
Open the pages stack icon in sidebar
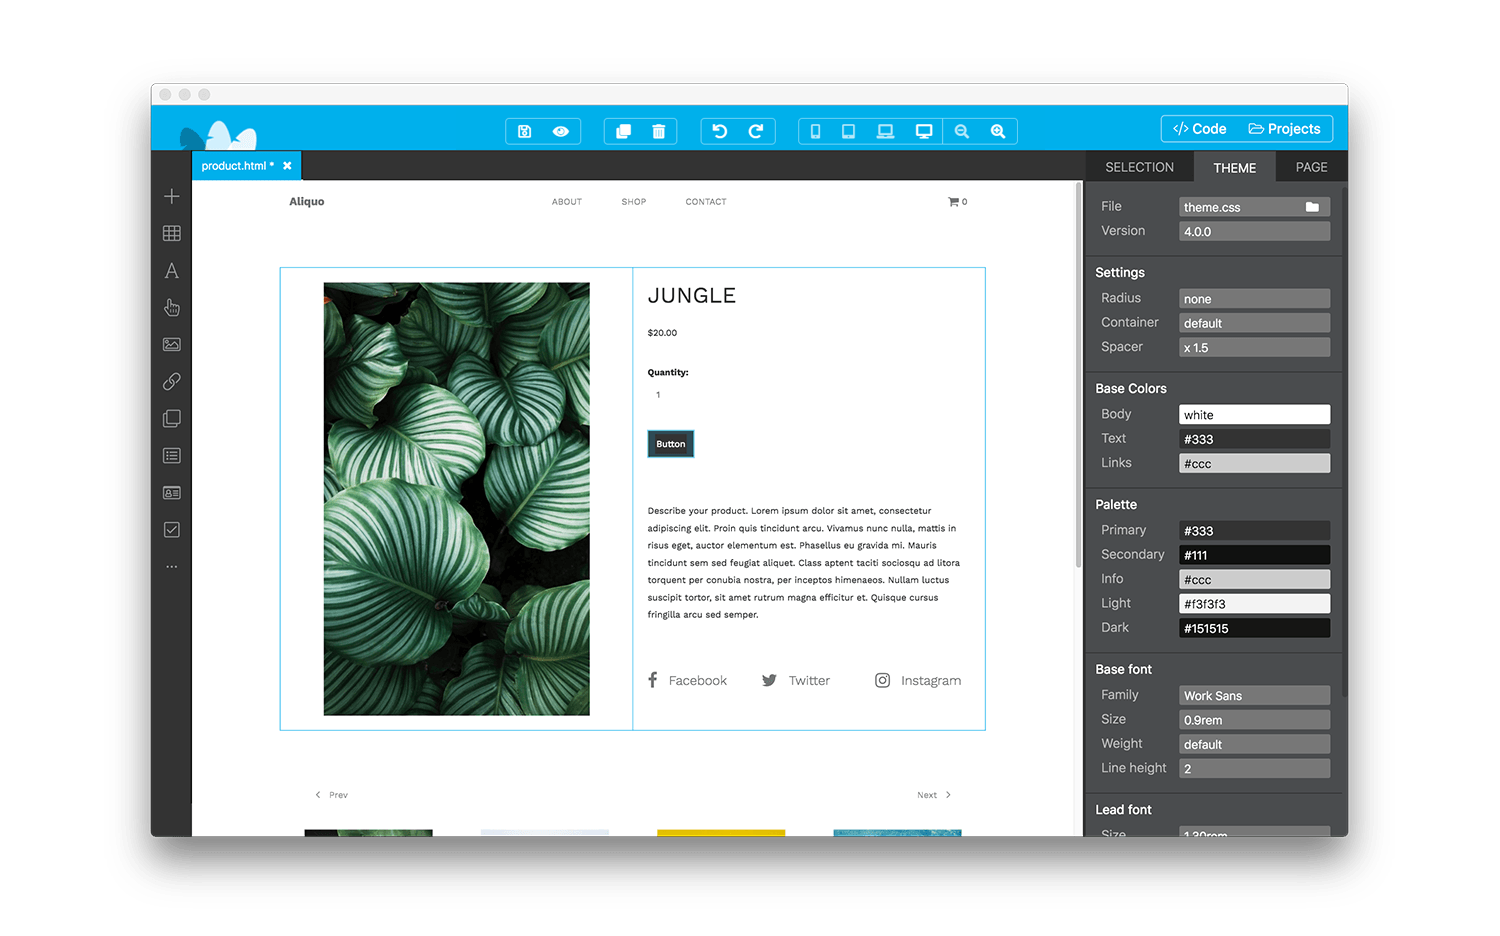172,418
